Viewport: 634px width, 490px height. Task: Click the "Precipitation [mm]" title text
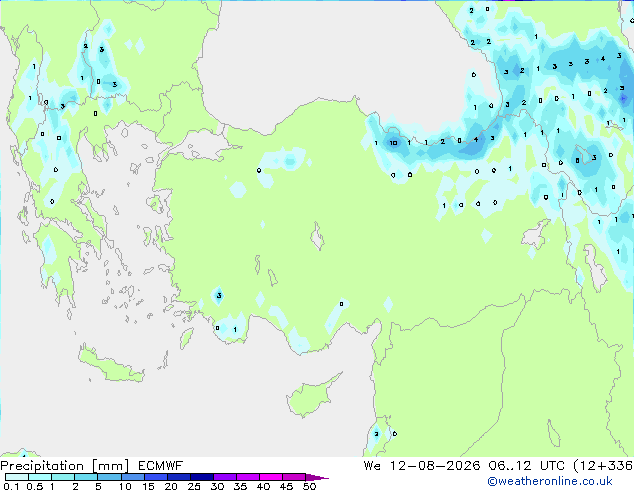(x=65, y=466)
